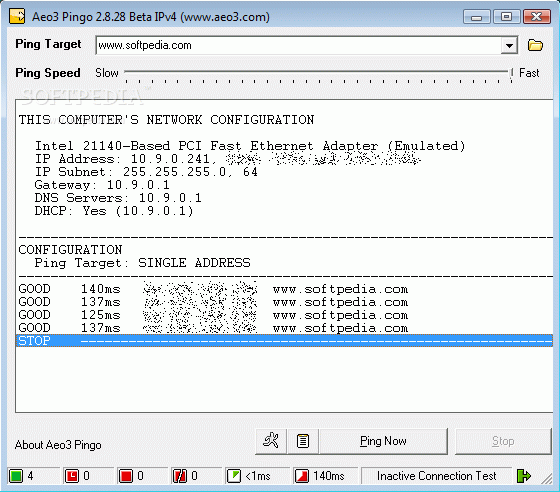Expand the Ping Target dropdown arrow
This screenshot has height=492, width=560.
coord(509,45)
